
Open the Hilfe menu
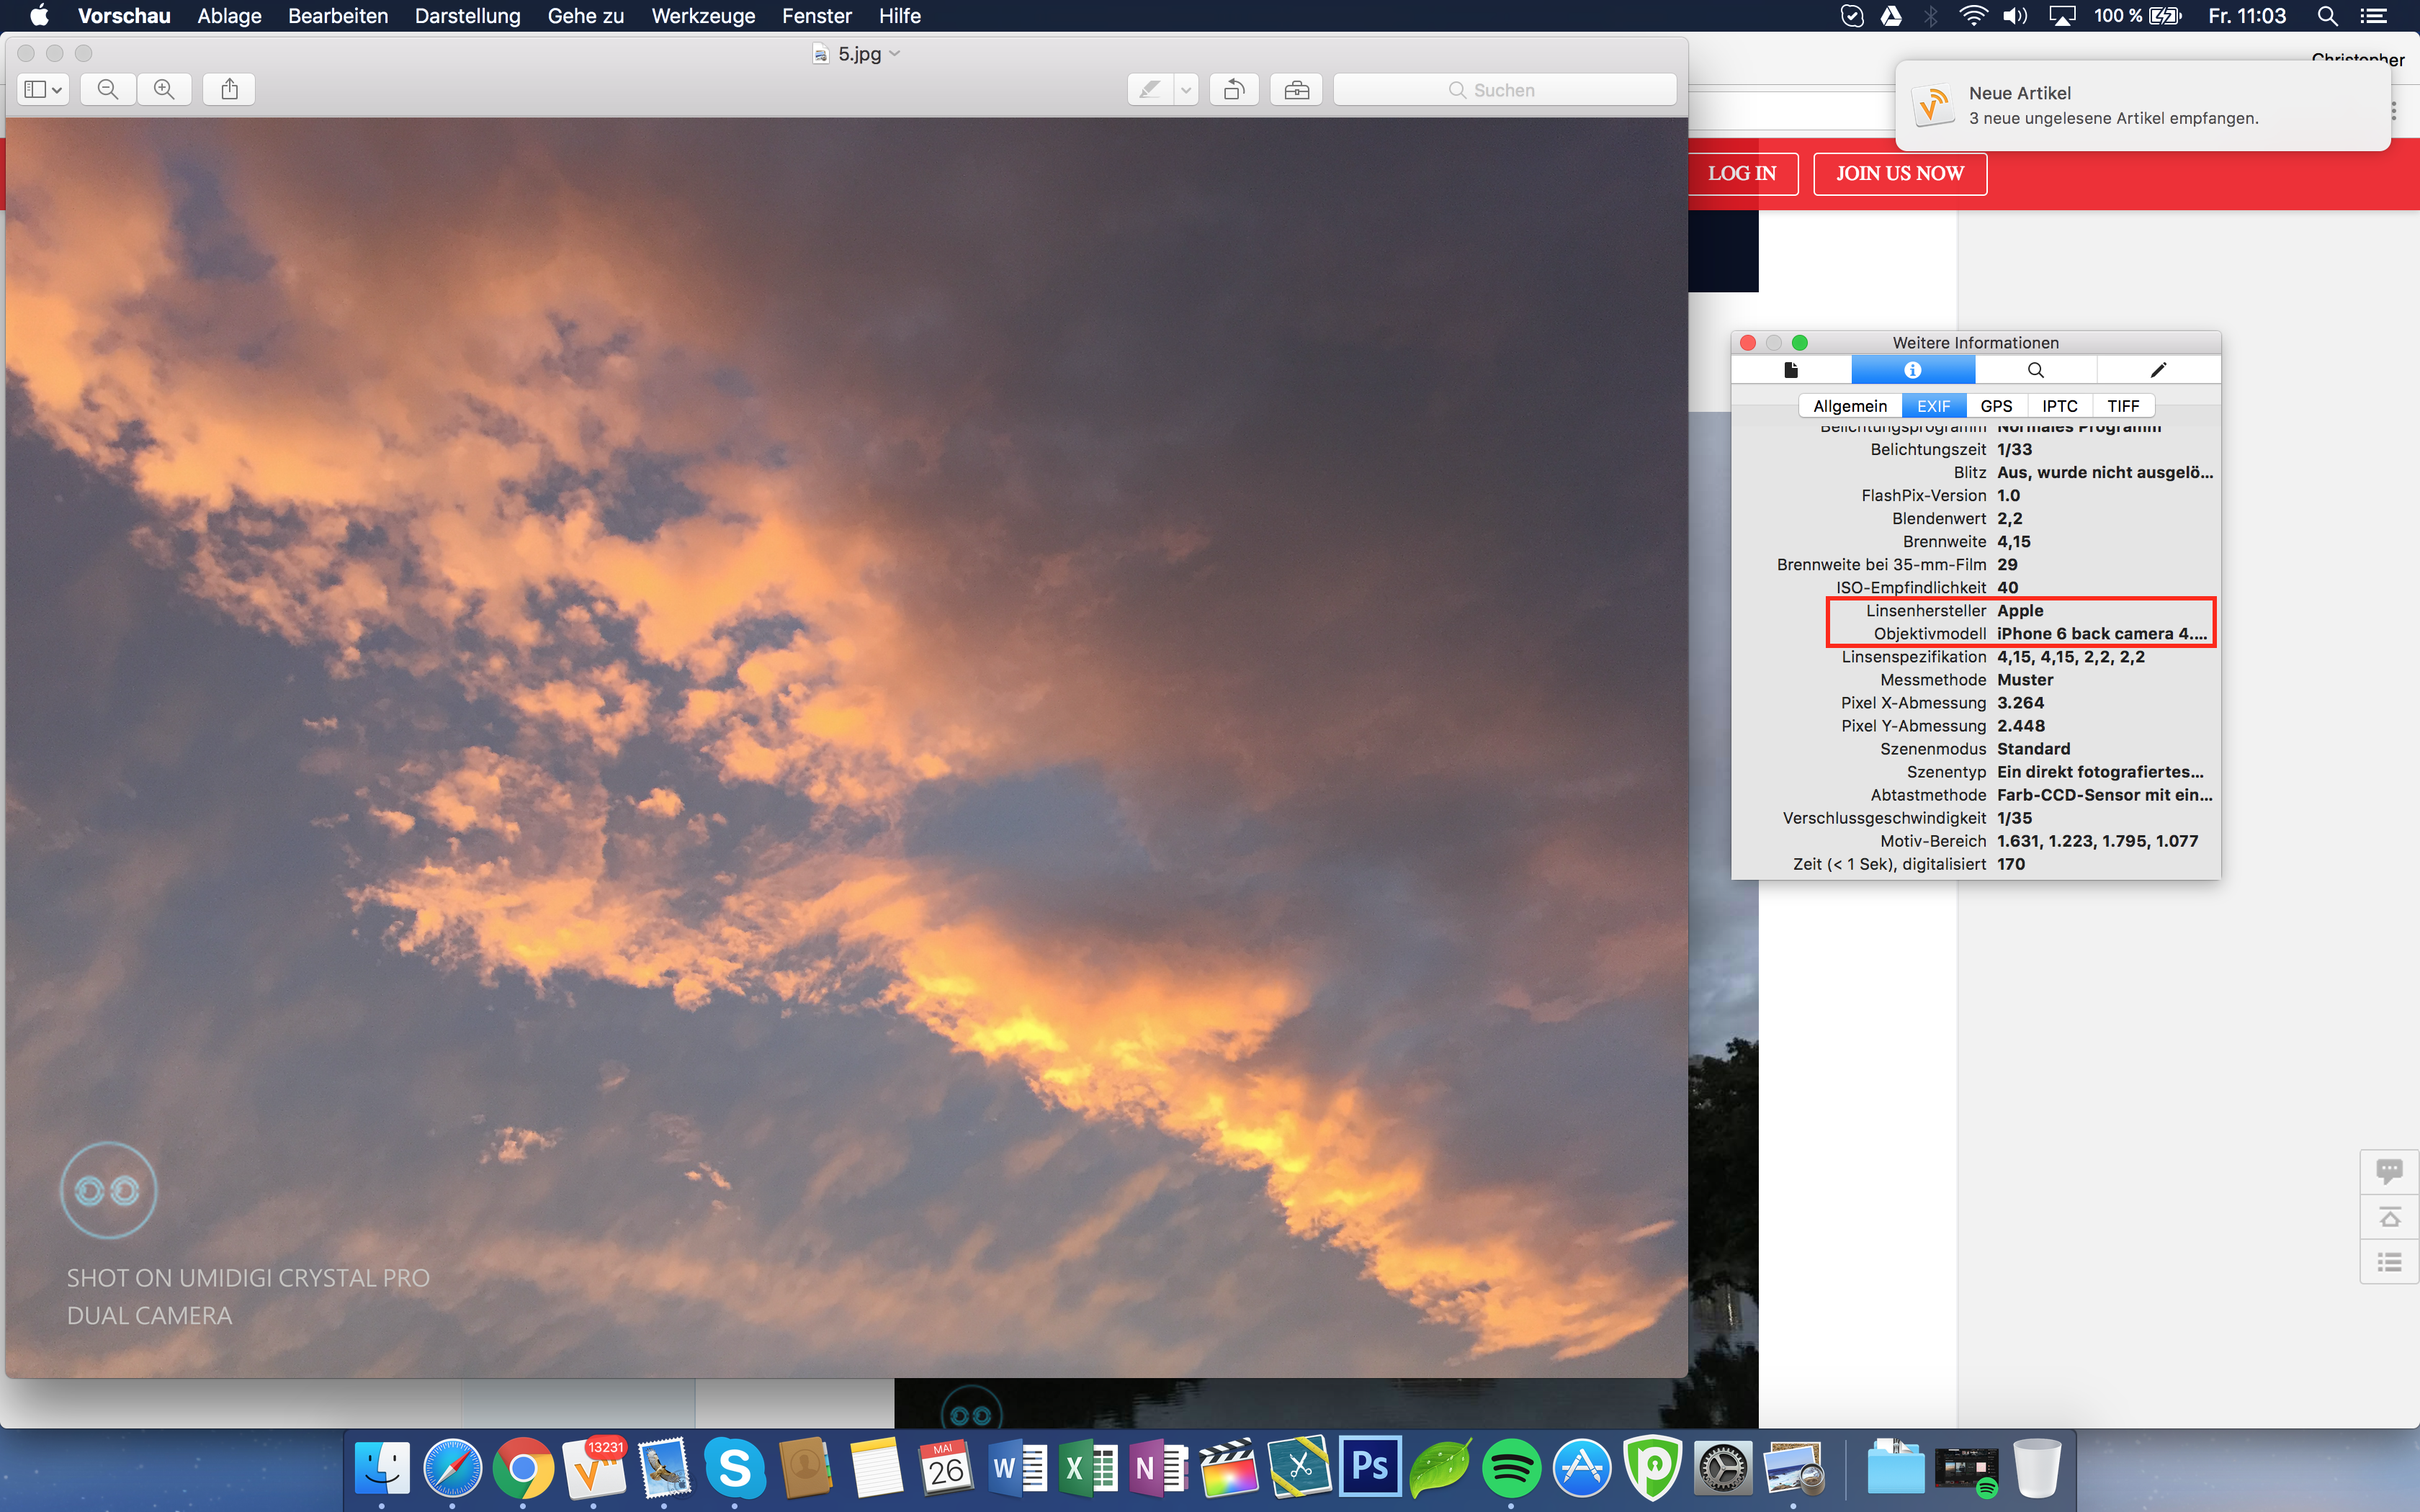click(x=899, y=16)
